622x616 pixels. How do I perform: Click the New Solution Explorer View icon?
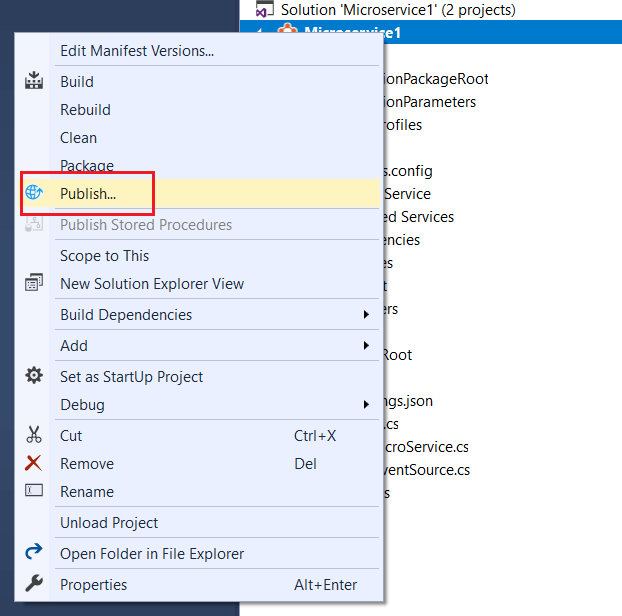pyautogui.click(x=34, y=284)
